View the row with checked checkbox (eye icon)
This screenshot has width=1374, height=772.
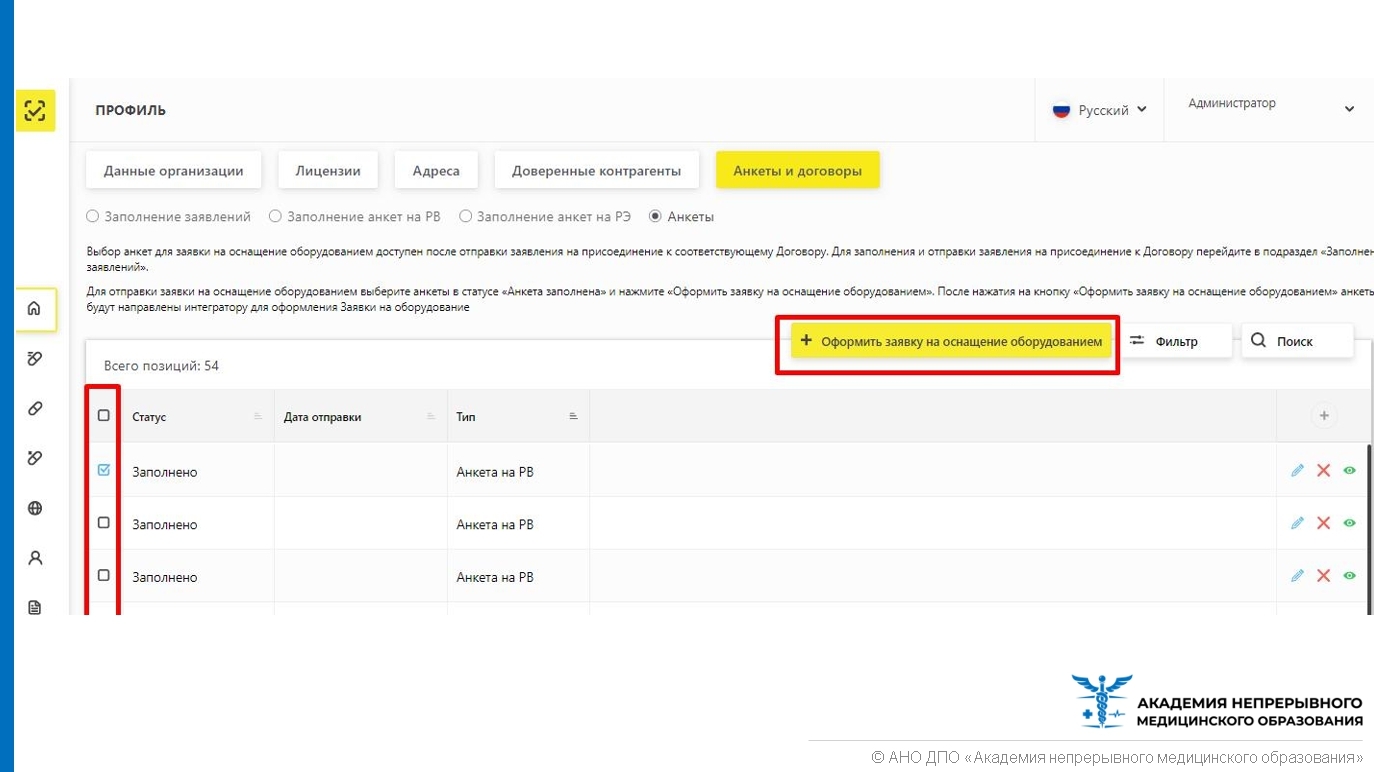pyautogui.click(x=1349, y=470)
